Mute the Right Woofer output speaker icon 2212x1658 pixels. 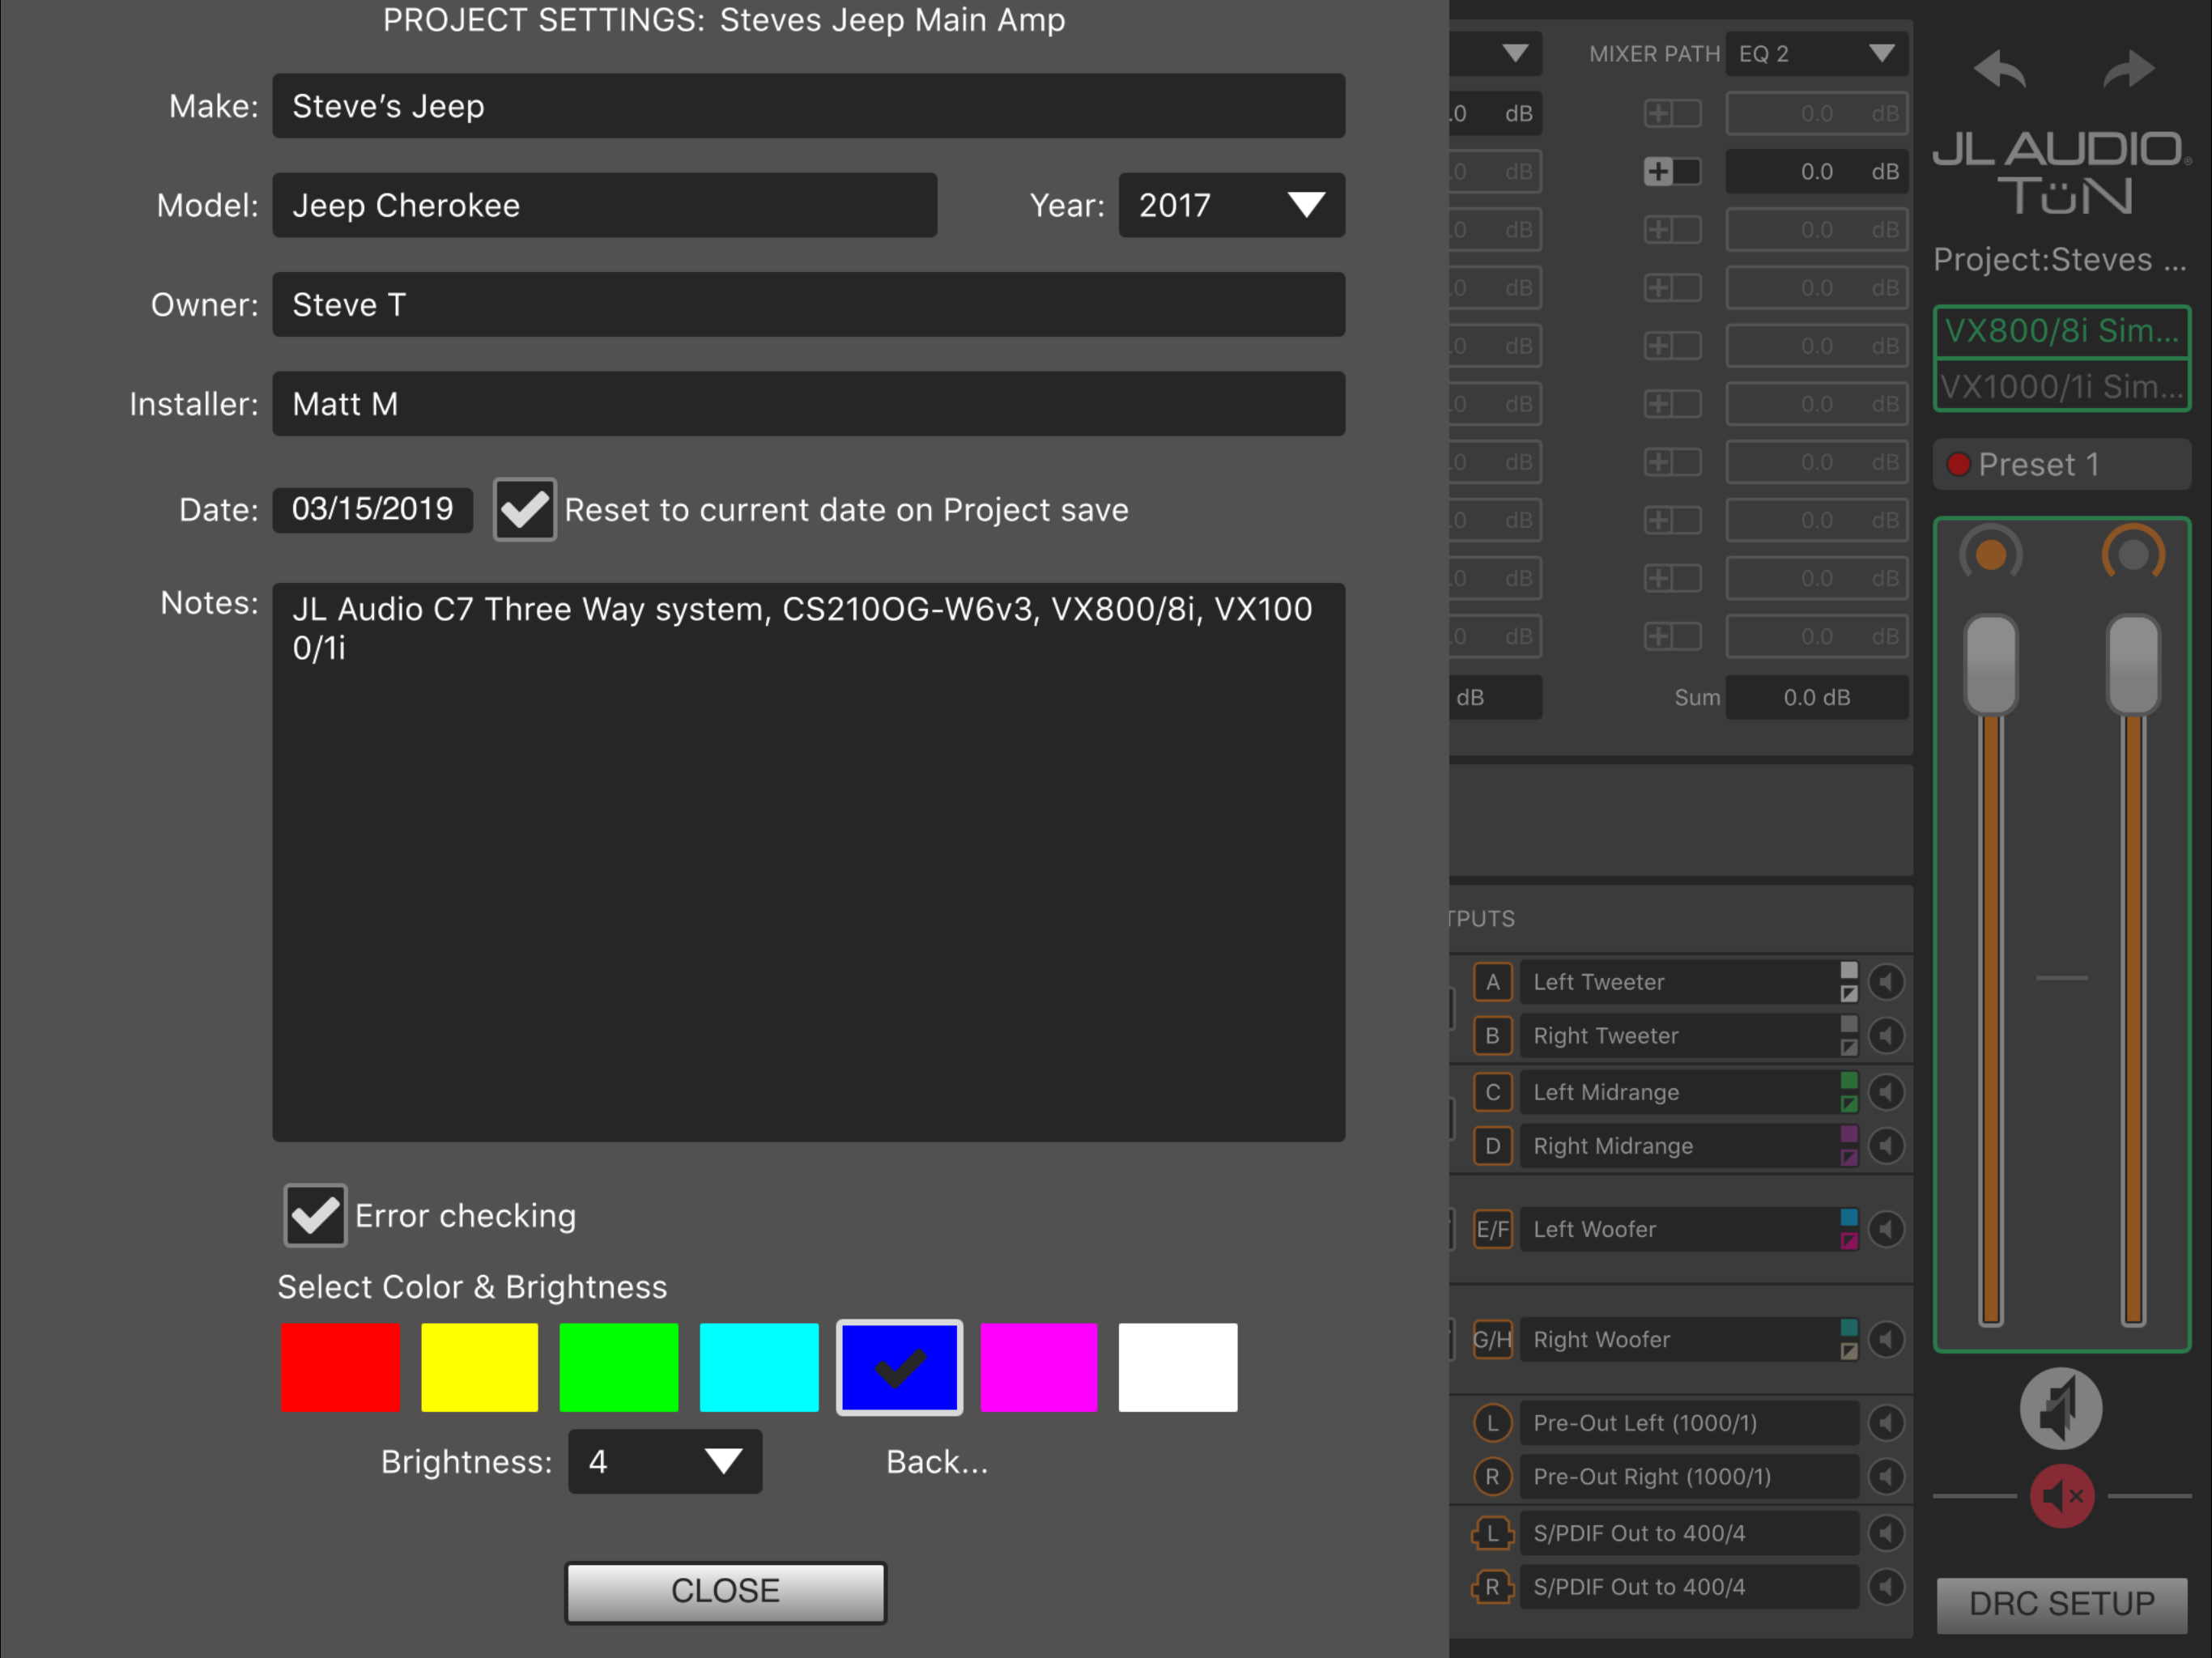[1886, 1339]
